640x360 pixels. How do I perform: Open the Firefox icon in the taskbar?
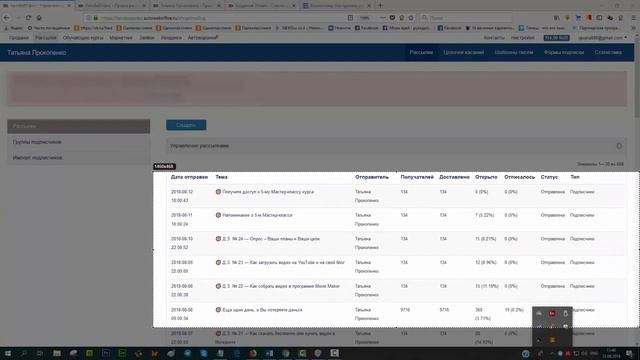pos(253,353)
